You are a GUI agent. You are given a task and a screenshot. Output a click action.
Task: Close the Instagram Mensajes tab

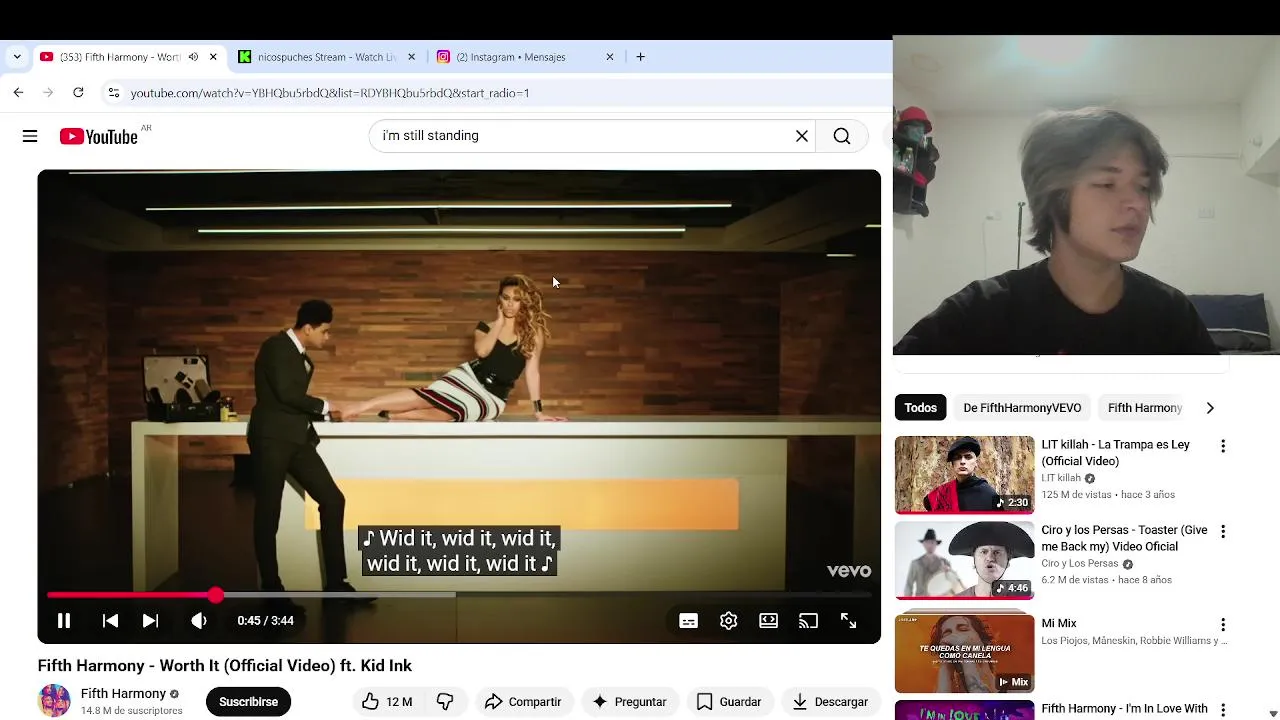[x=610, y=57]
